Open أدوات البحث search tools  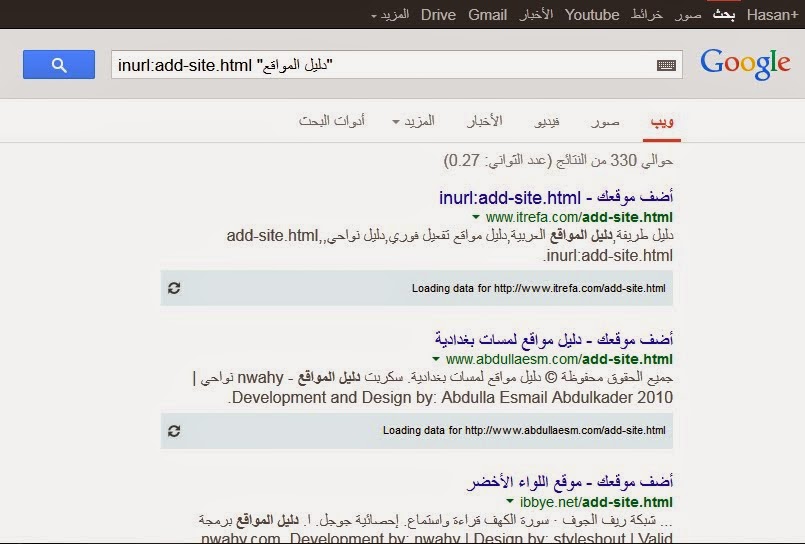click(332, 121)
